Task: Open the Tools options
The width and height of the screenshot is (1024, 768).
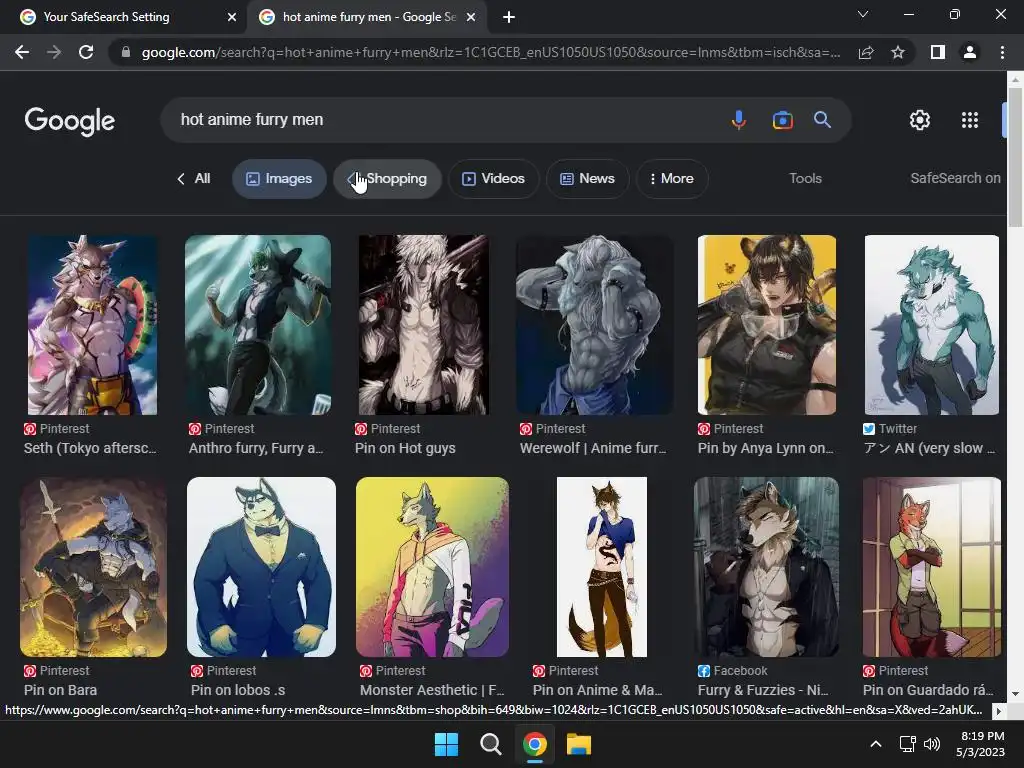Action: point(805,178)
